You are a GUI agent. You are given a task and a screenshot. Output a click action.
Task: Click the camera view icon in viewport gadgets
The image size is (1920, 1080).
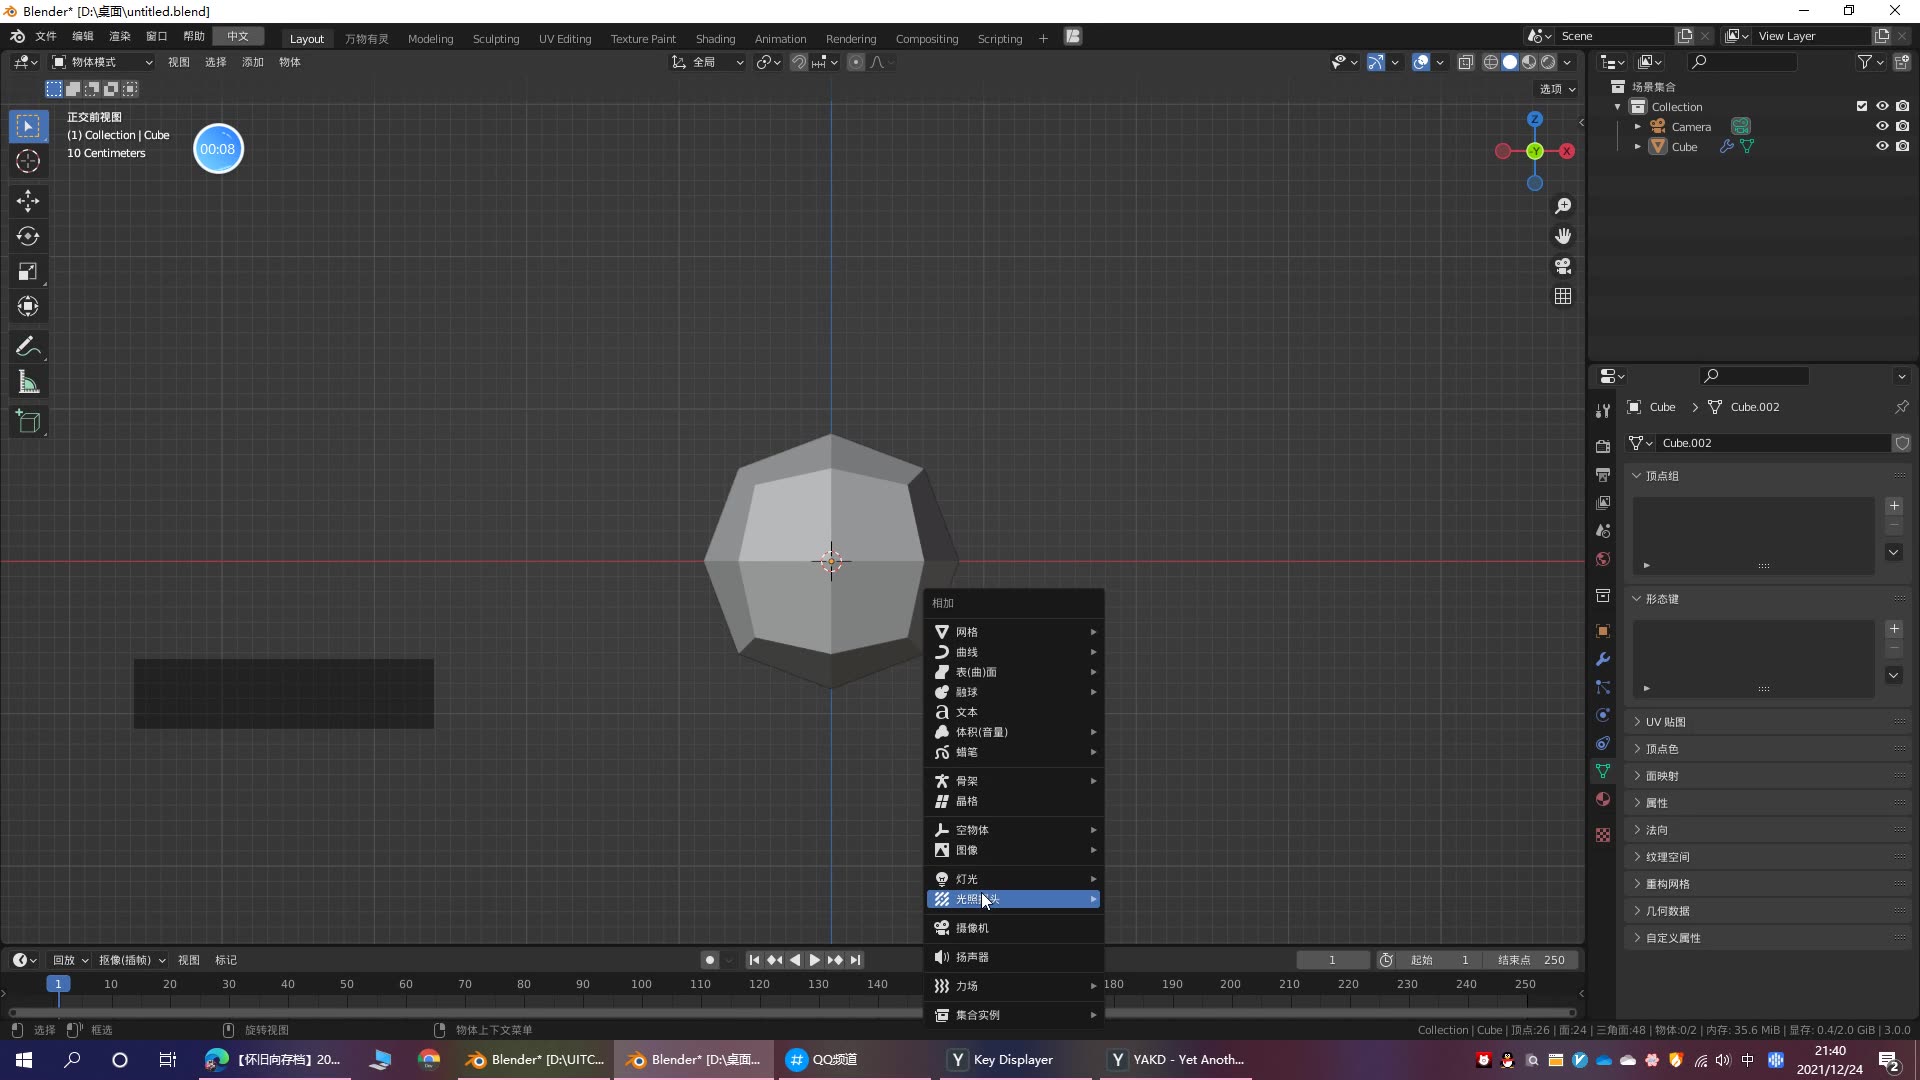click(1563, 266)
